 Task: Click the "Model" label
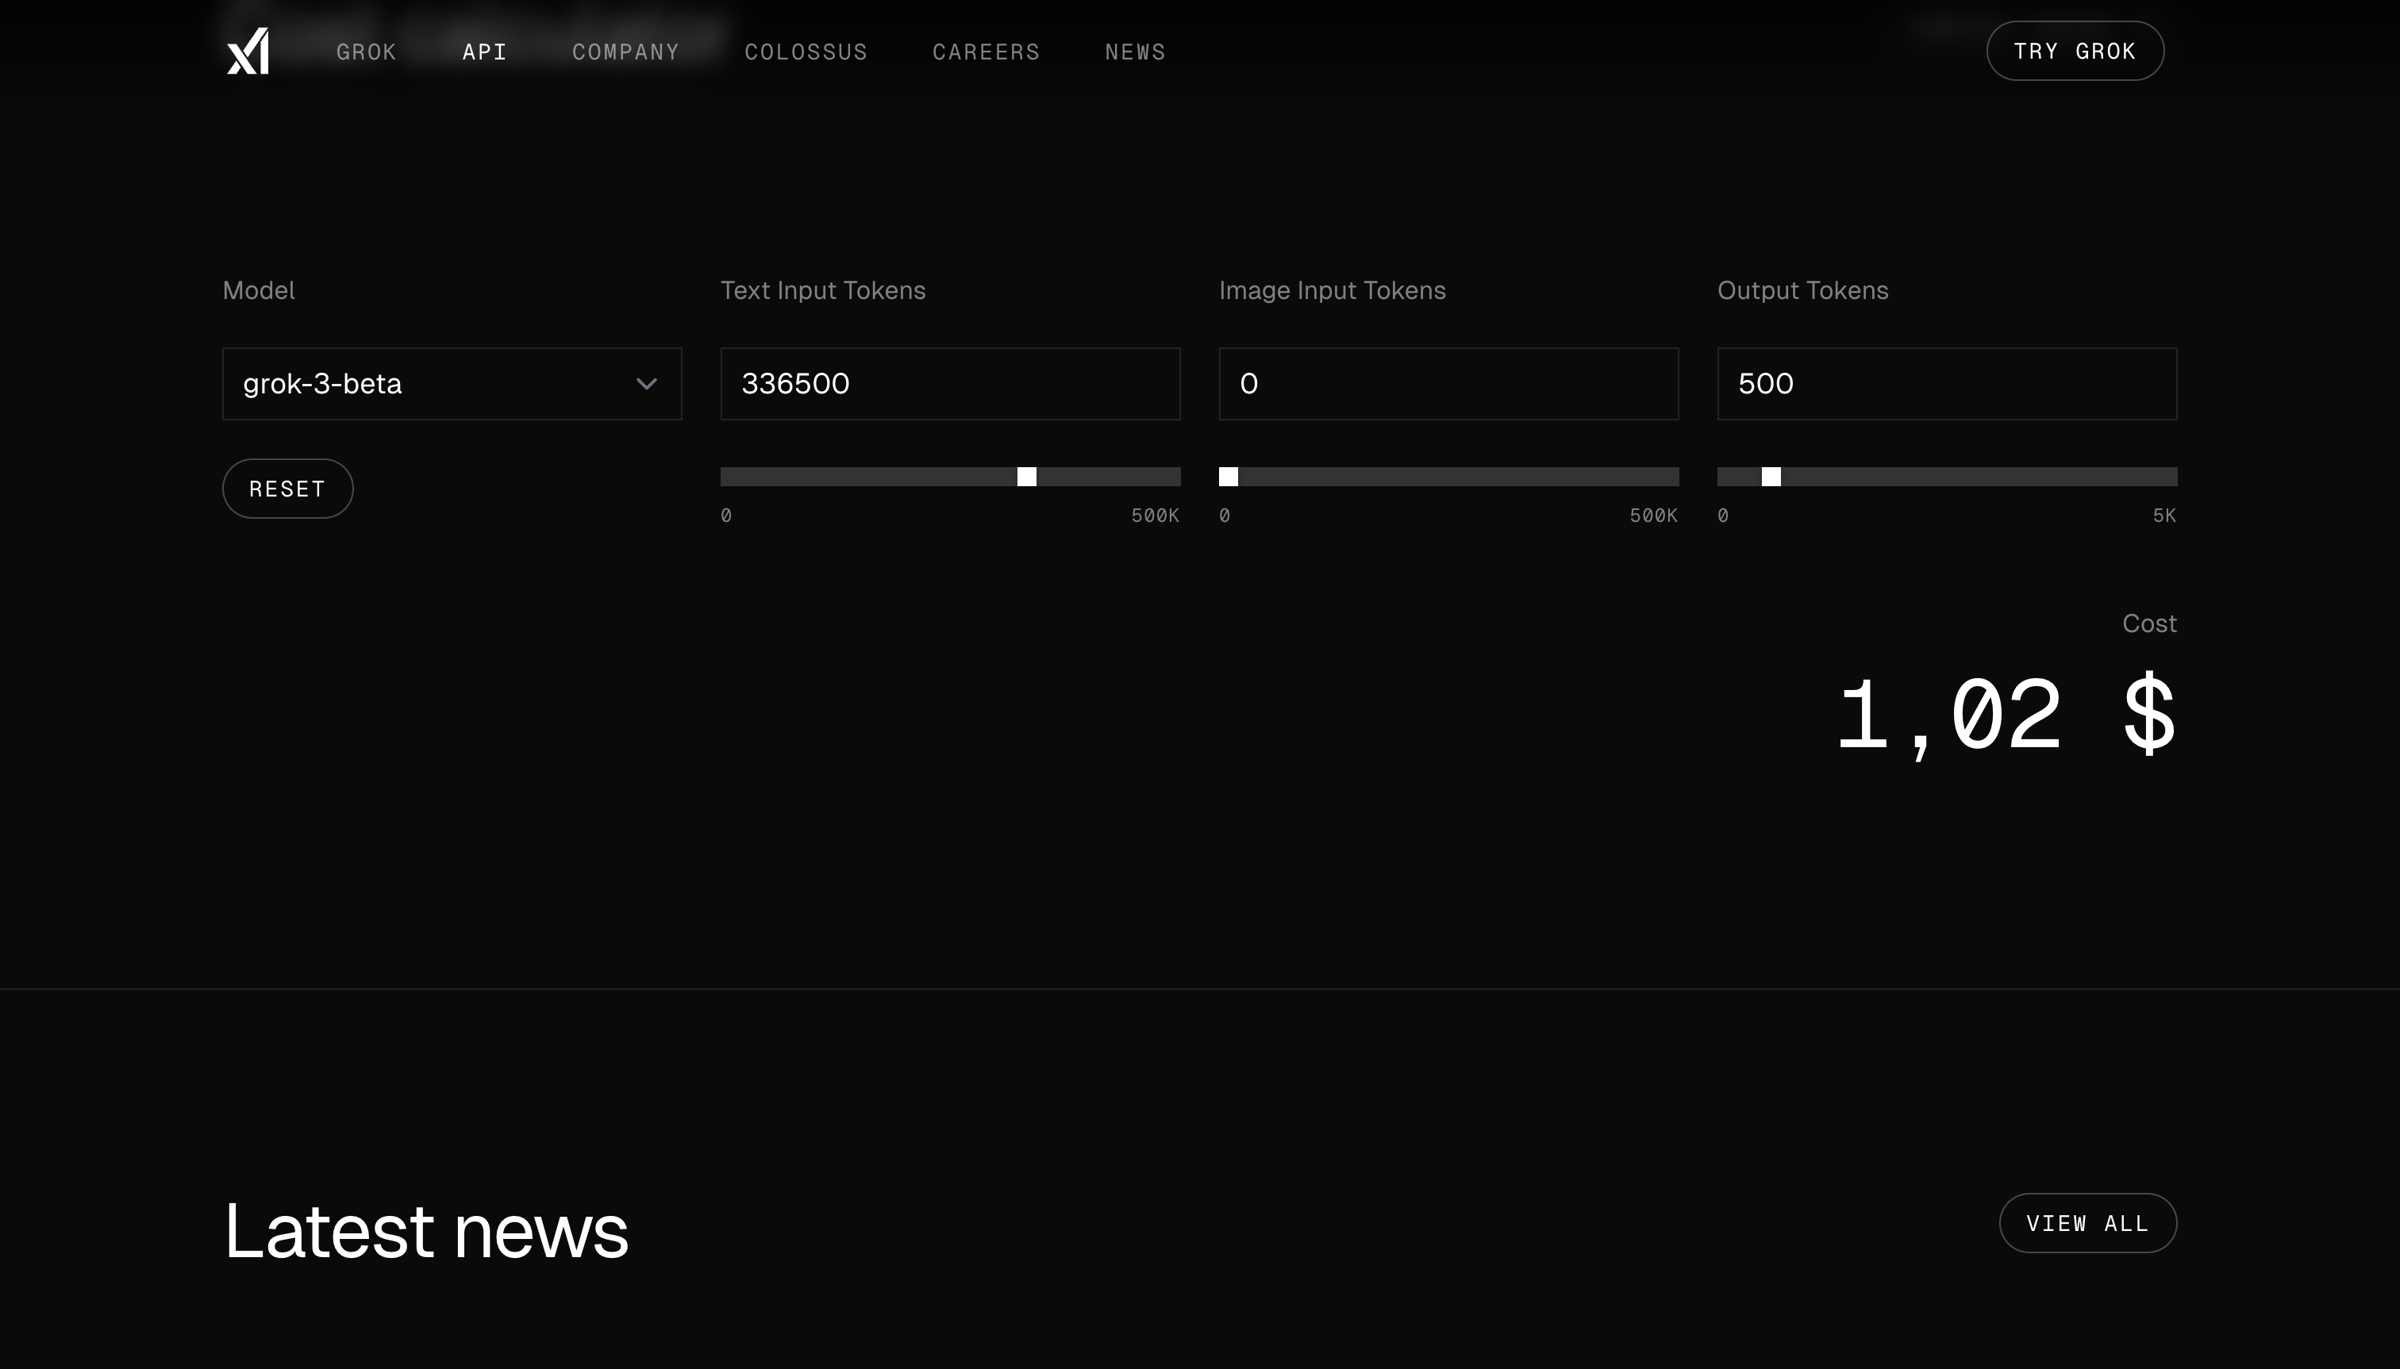click(259, 291)
